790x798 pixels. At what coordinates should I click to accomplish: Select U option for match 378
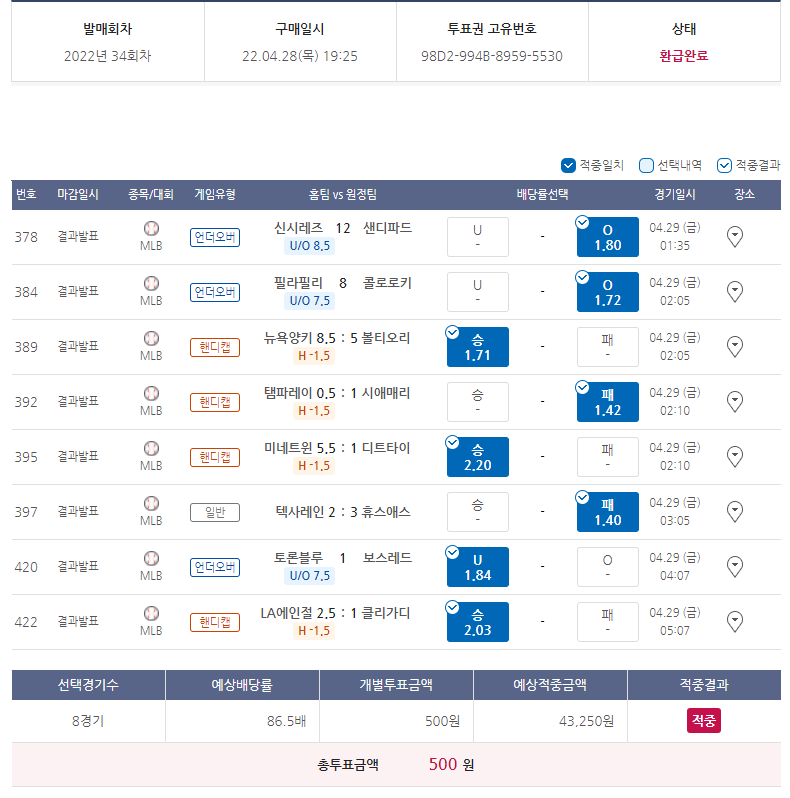pos(477,237)
